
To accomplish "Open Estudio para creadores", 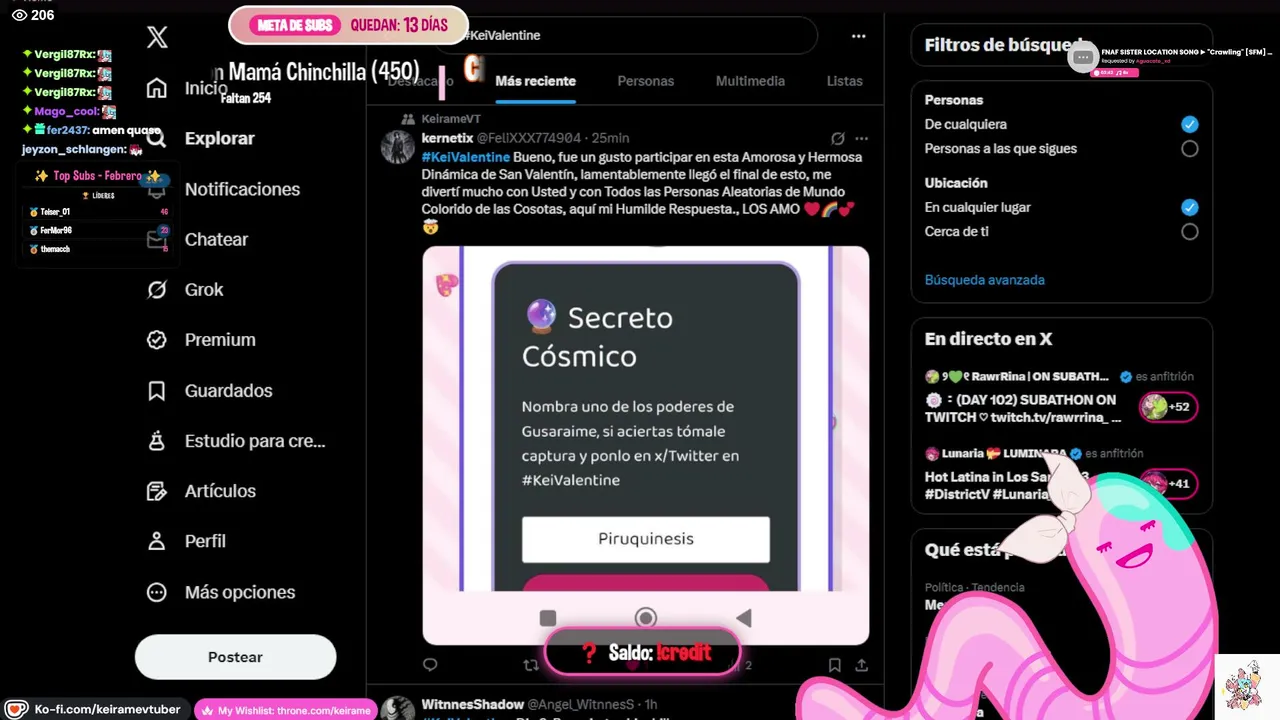I will coord(255,440).
